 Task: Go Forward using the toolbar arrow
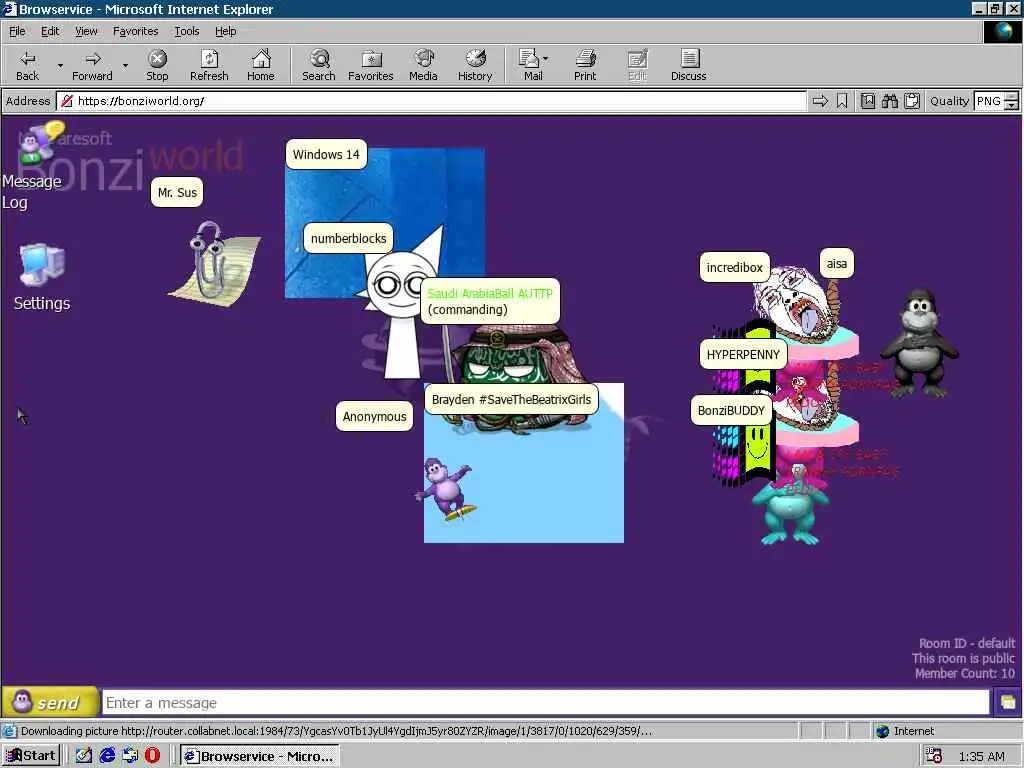click(x=92, y=65)
